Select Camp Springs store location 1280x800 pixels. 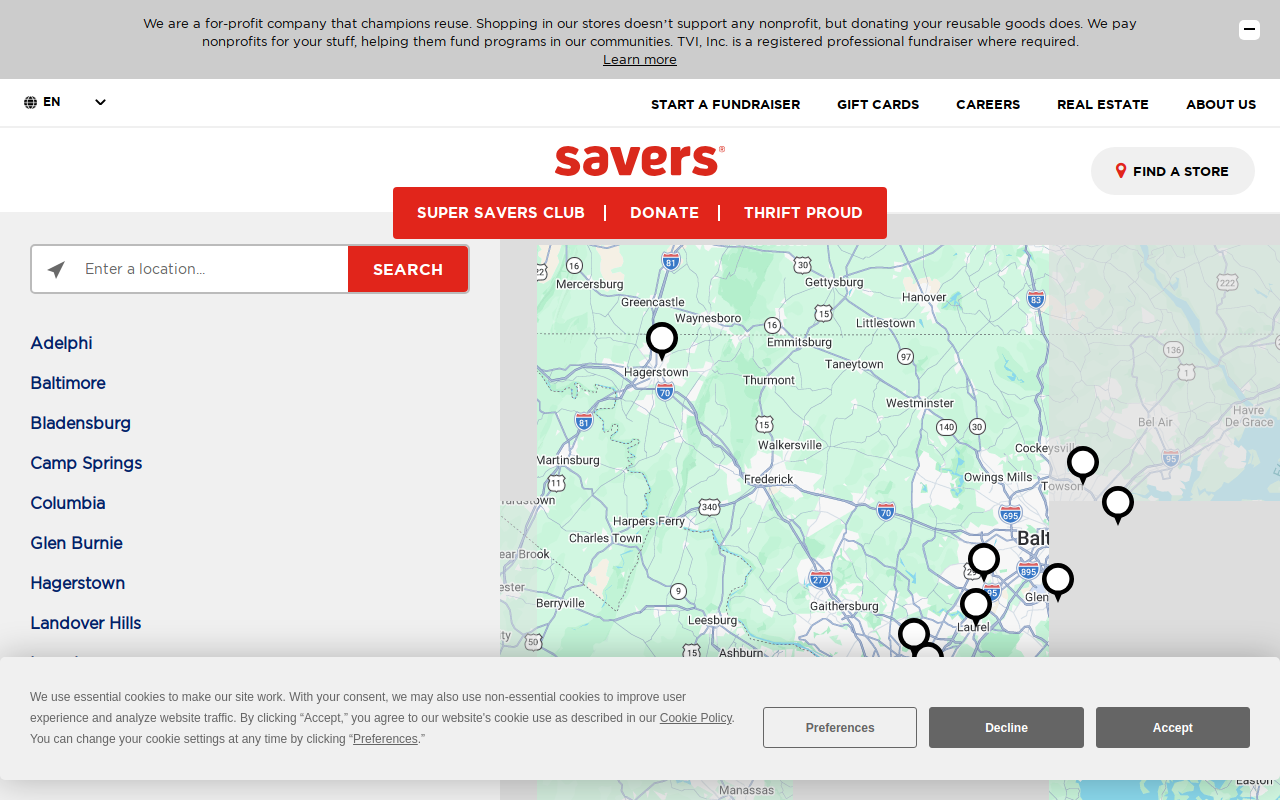pos(86,463)
